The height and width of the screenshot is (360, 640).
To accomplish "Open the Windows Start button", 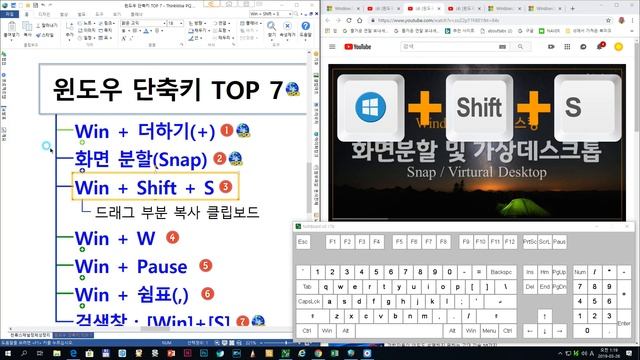I will (x=8, y=353).
